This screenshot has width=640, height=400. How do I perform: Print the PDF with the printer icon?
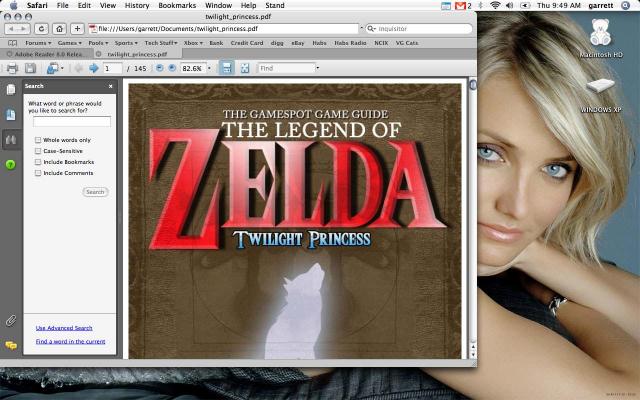[x=12, y=68]
